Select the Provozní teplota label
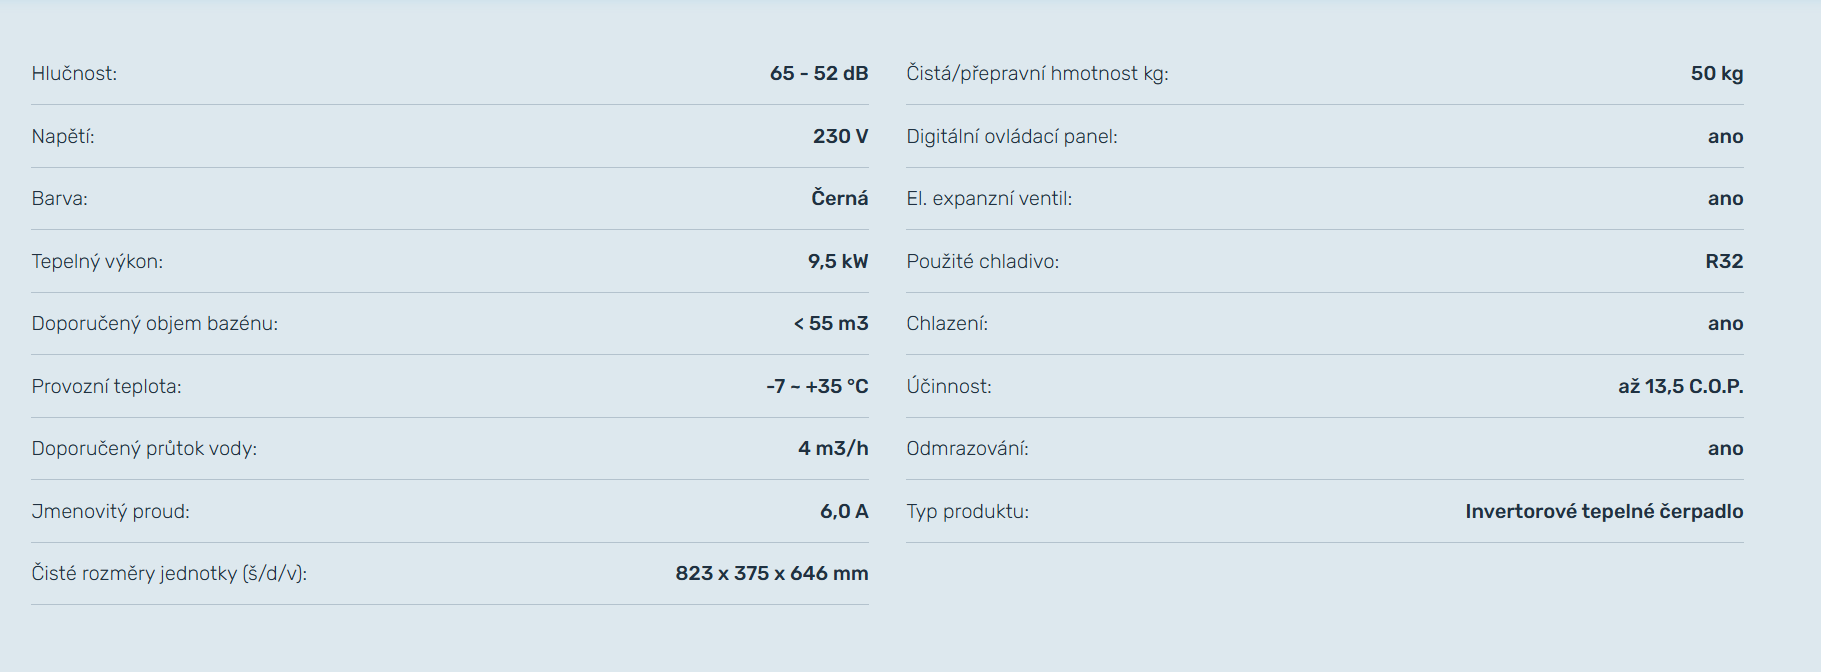This screenshot has height=672, width=1821. (106, 387)
